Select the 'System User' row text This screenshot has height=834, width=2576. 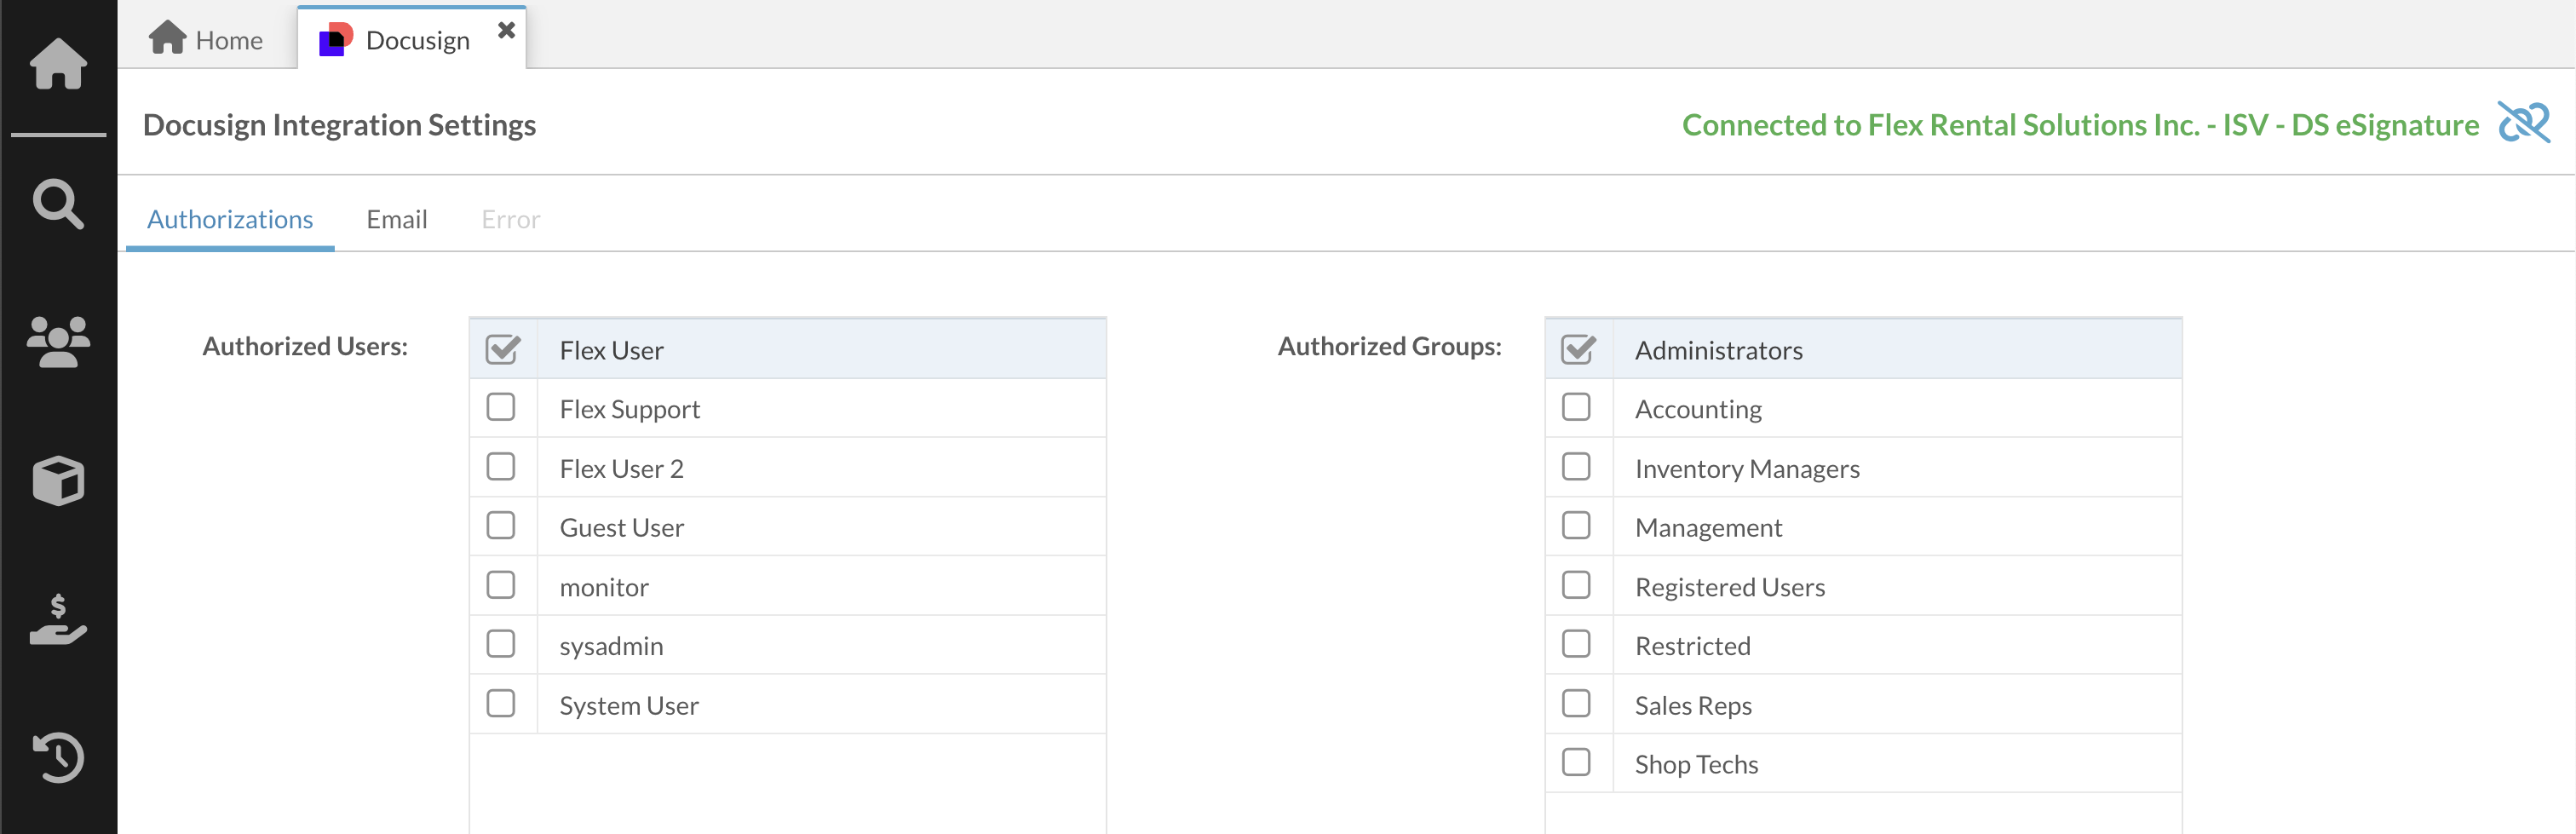click(x=629, y=706)
